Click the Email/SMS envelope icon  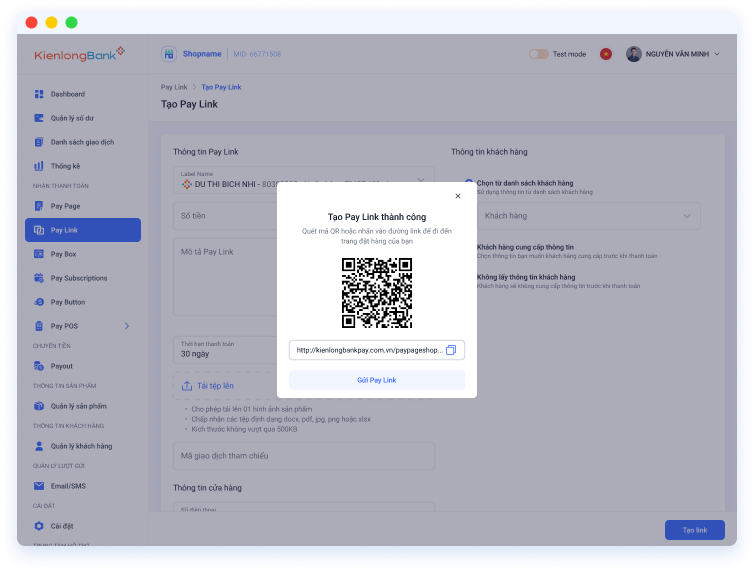39,486
